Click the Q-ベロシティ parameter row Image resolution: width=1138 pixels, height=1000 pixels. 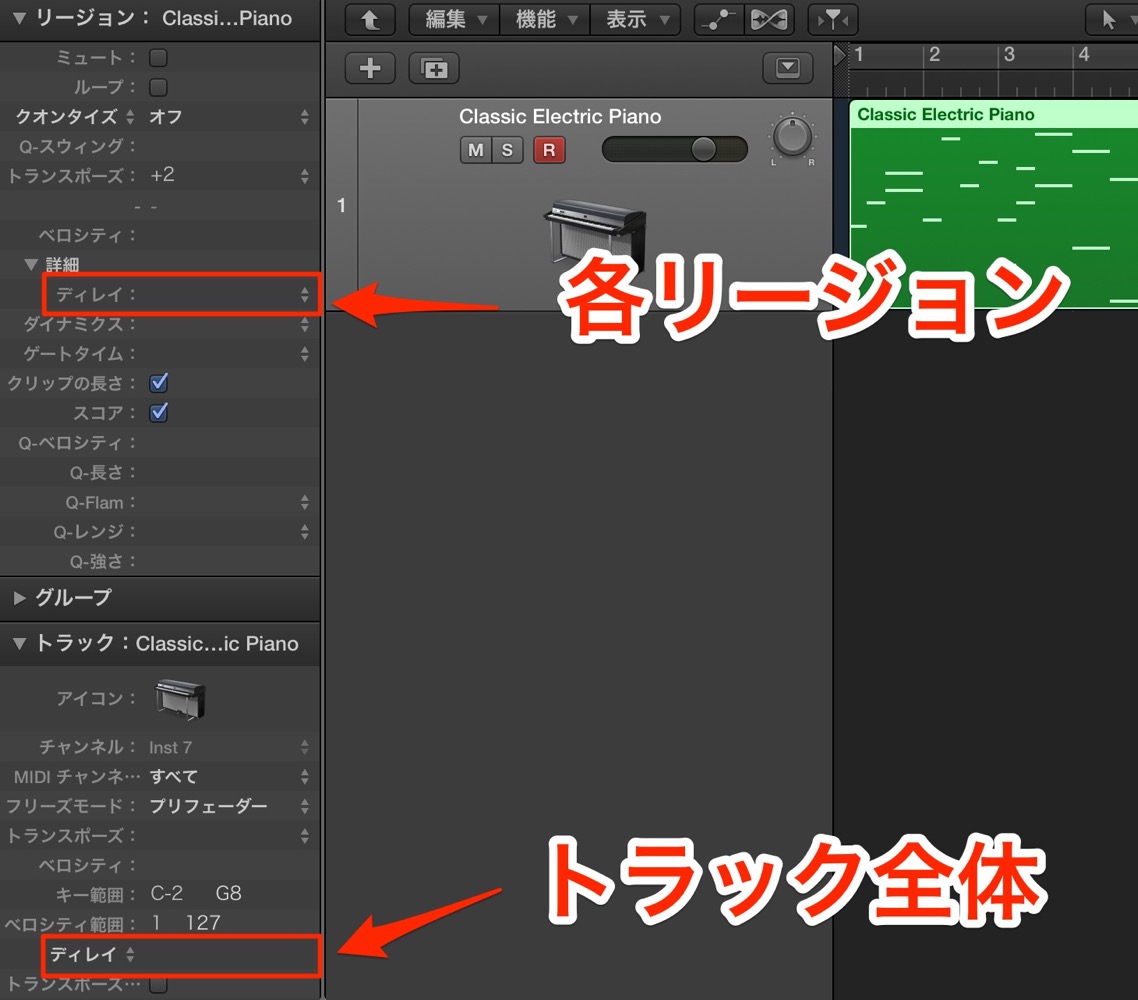point(160,443)
